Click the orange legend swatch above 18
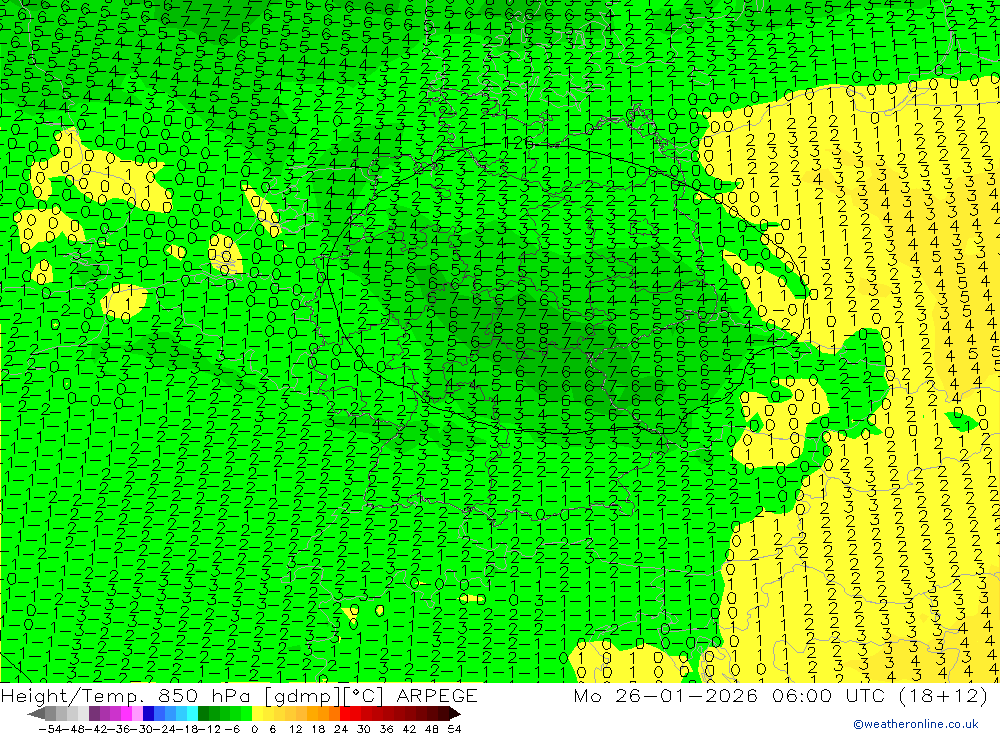Image resolution: width=1000 pixels, height=733 pixels. click(323, 713)
